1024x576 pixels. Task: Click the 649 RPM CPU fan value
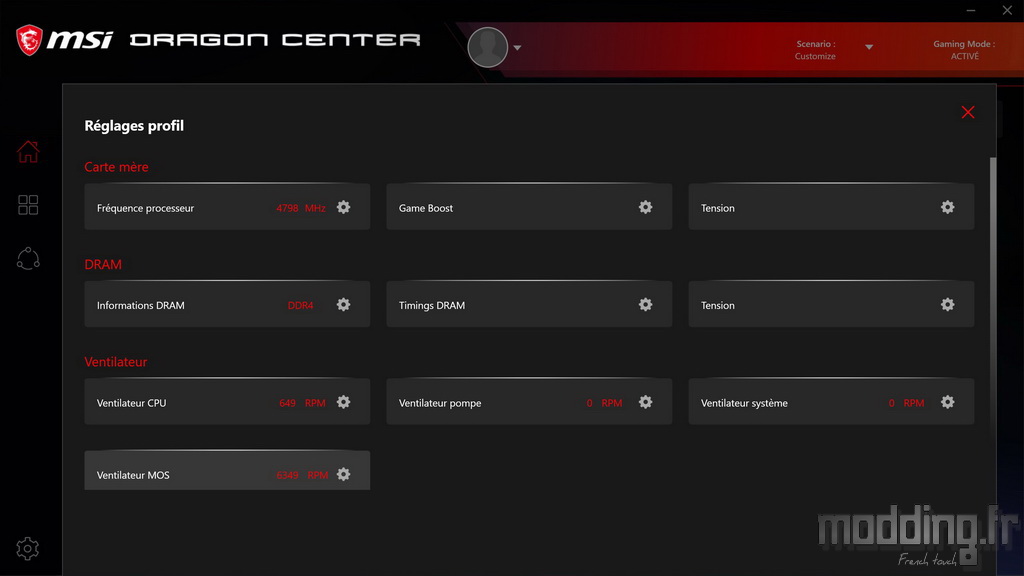click(302, 404)
